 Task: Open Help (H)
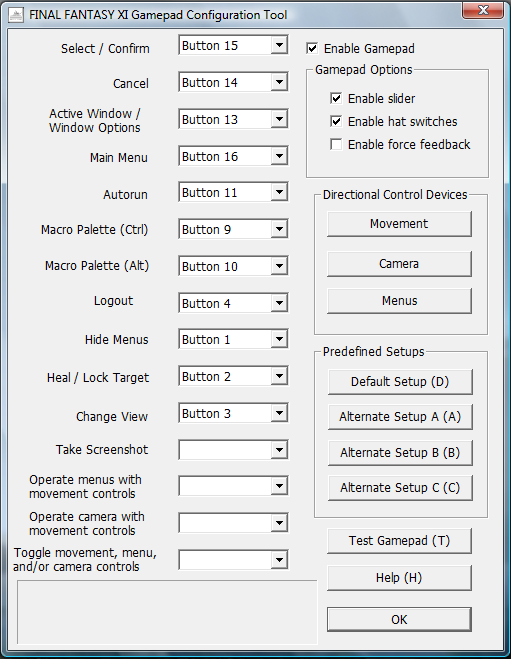coord(399,577)
